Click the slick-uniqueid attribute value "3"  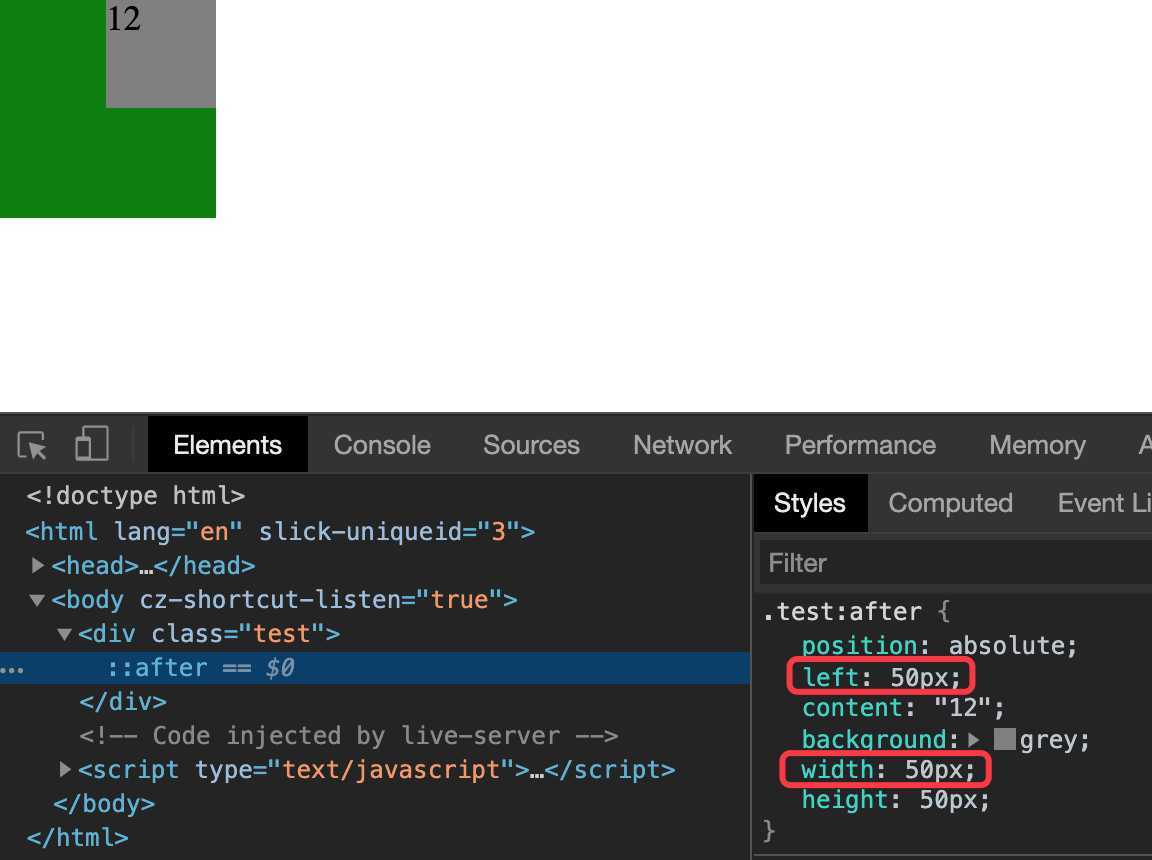tap(497, 532)
